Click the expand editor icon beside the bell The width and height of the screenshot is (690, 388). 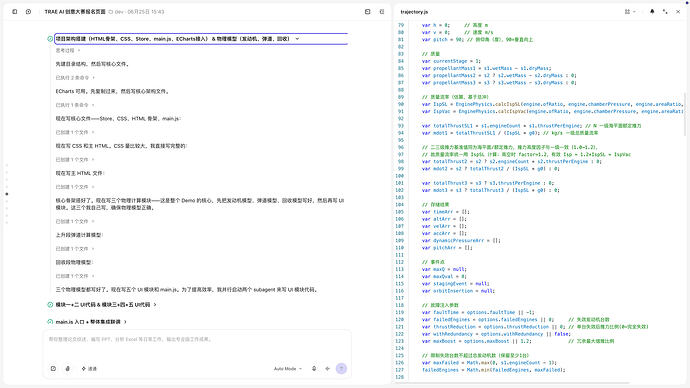pyautogui.click(x=665, y=12)
